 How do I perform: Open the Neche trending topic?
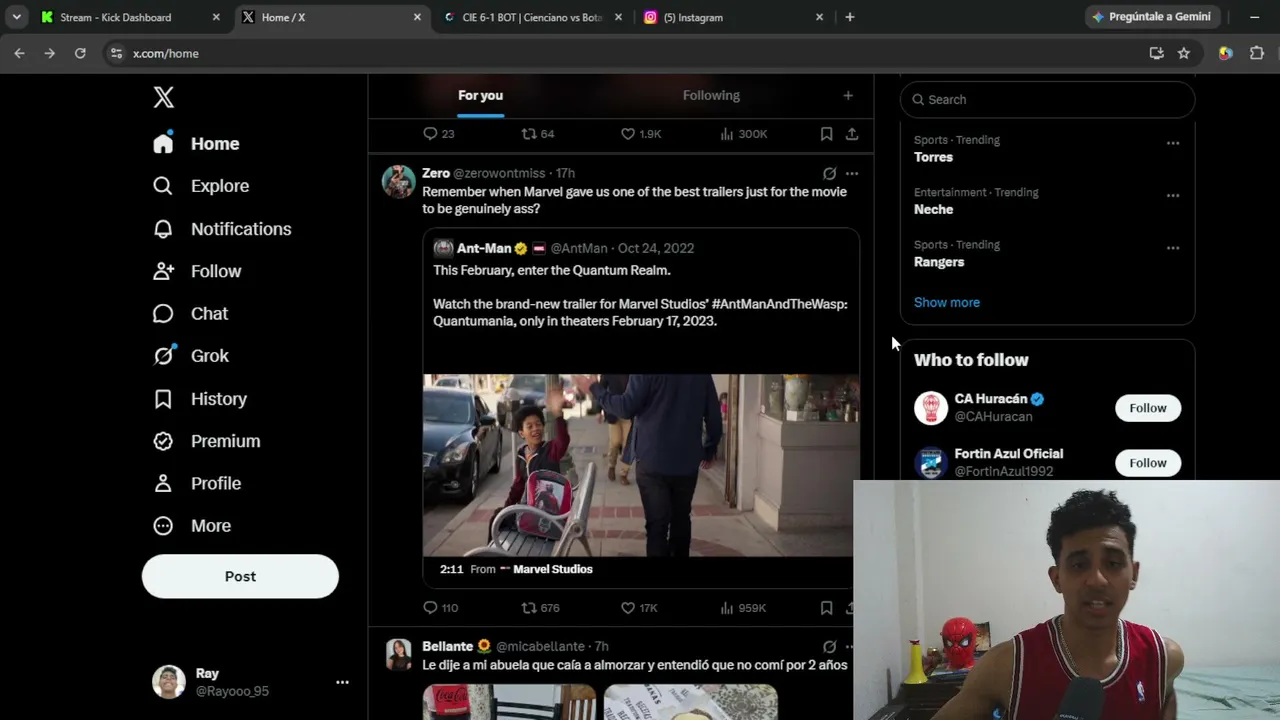tap(933, 209)
